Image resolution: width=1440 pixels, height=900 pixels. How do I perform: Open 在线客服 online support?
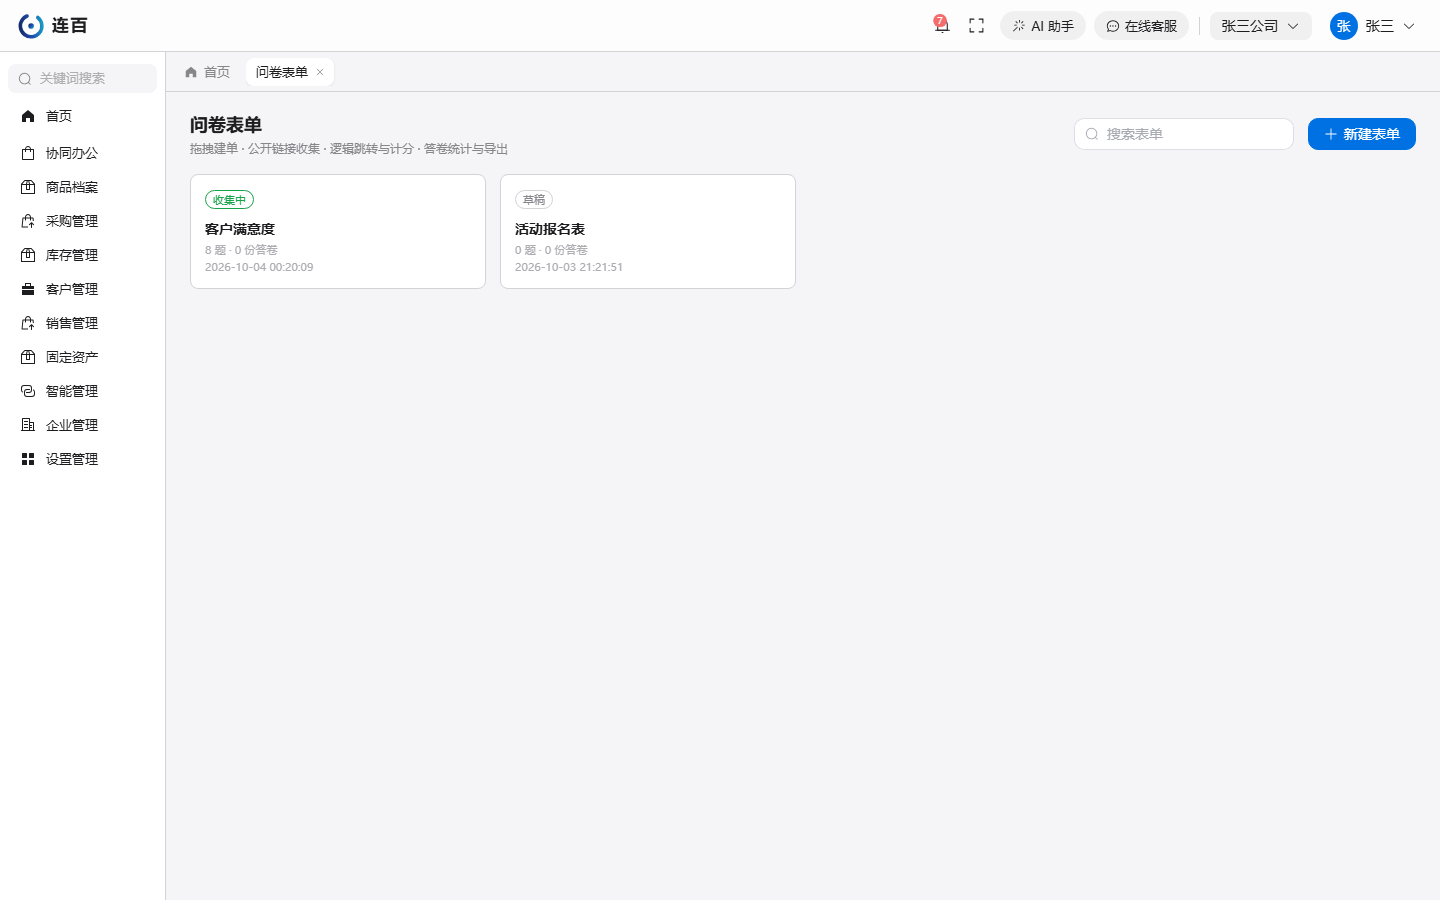tap(1141, 26)
